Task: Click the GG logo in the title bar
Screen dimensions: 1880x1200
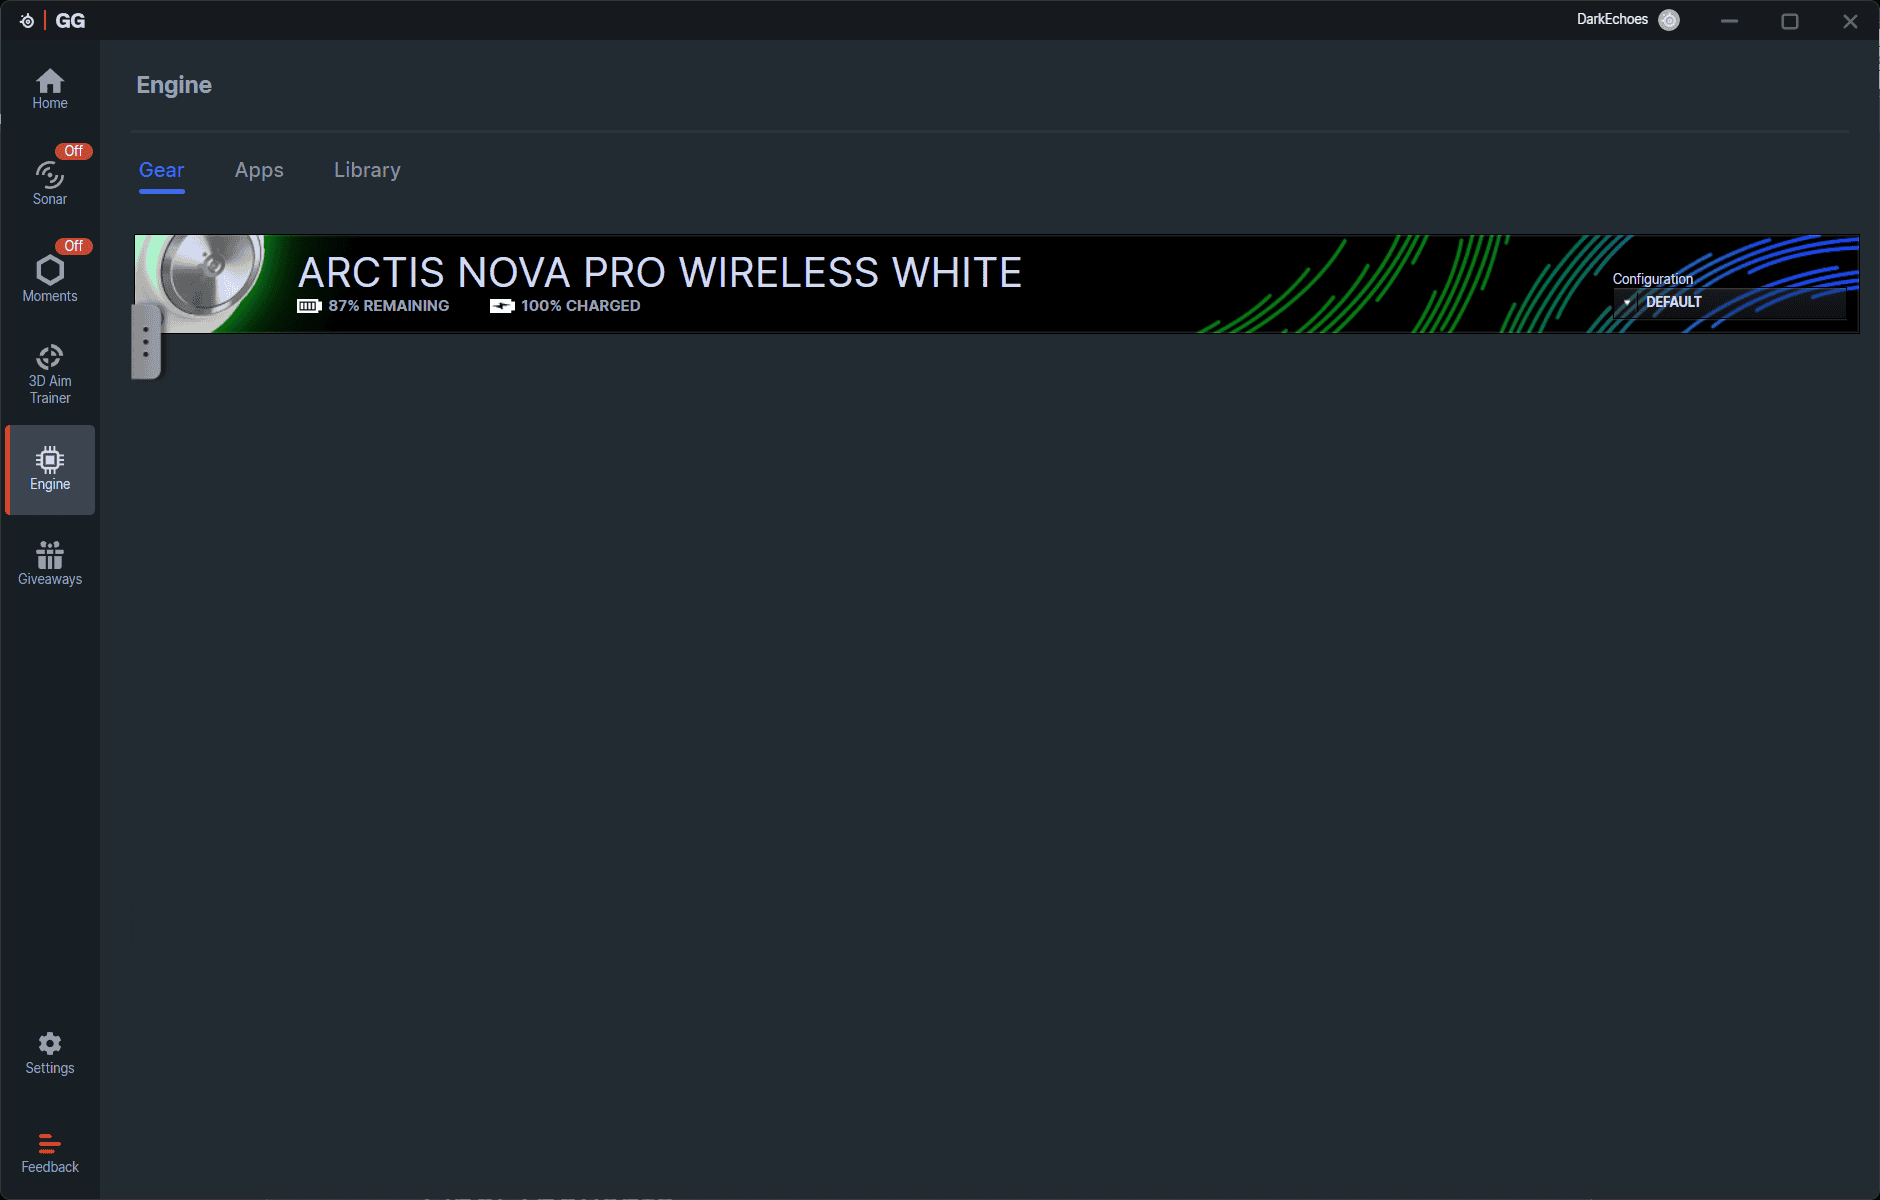Action: [x=70, y=20]
